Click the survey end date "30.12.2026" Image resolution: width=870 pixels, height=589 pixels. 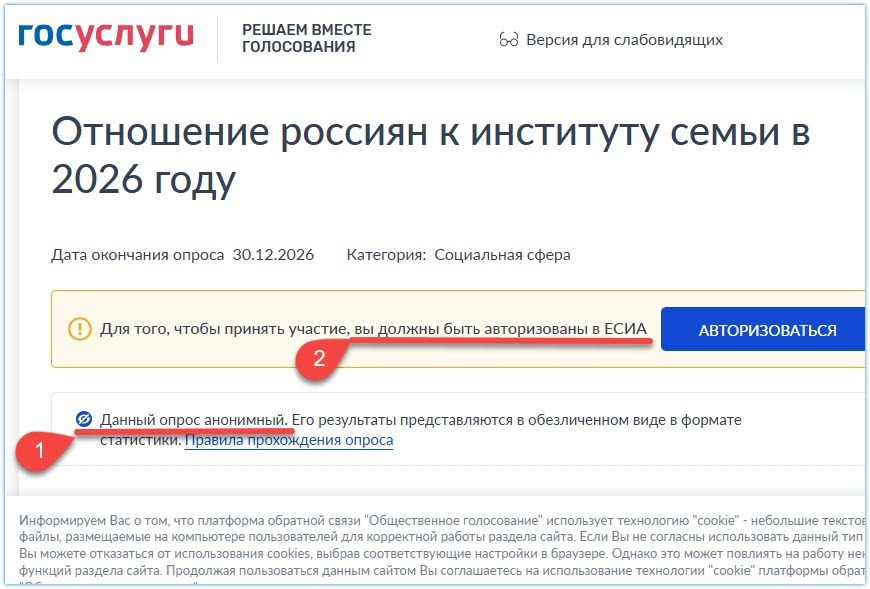(x=273, y=255)
